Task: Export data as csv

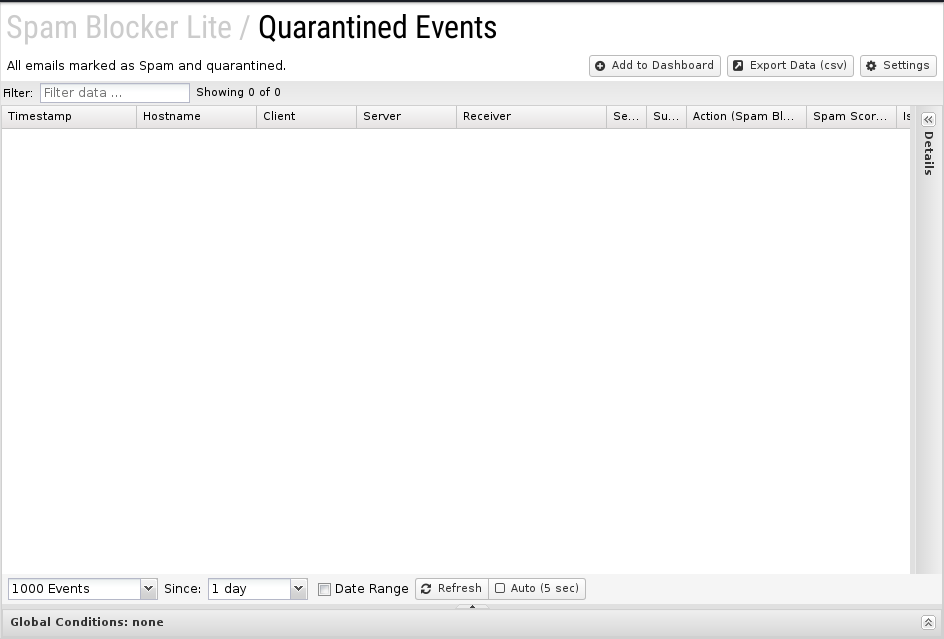Action: [x=790, y=66]
